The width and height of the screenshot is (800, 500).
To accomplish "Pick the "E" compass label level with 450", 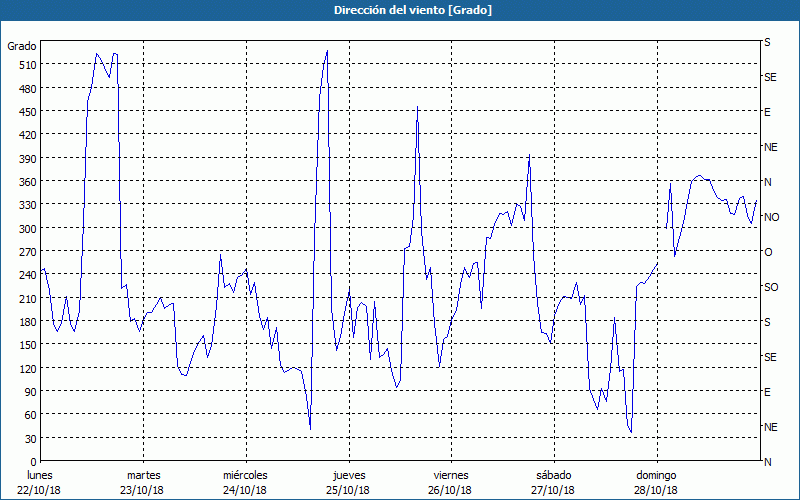I will click(x=767, y=112).
